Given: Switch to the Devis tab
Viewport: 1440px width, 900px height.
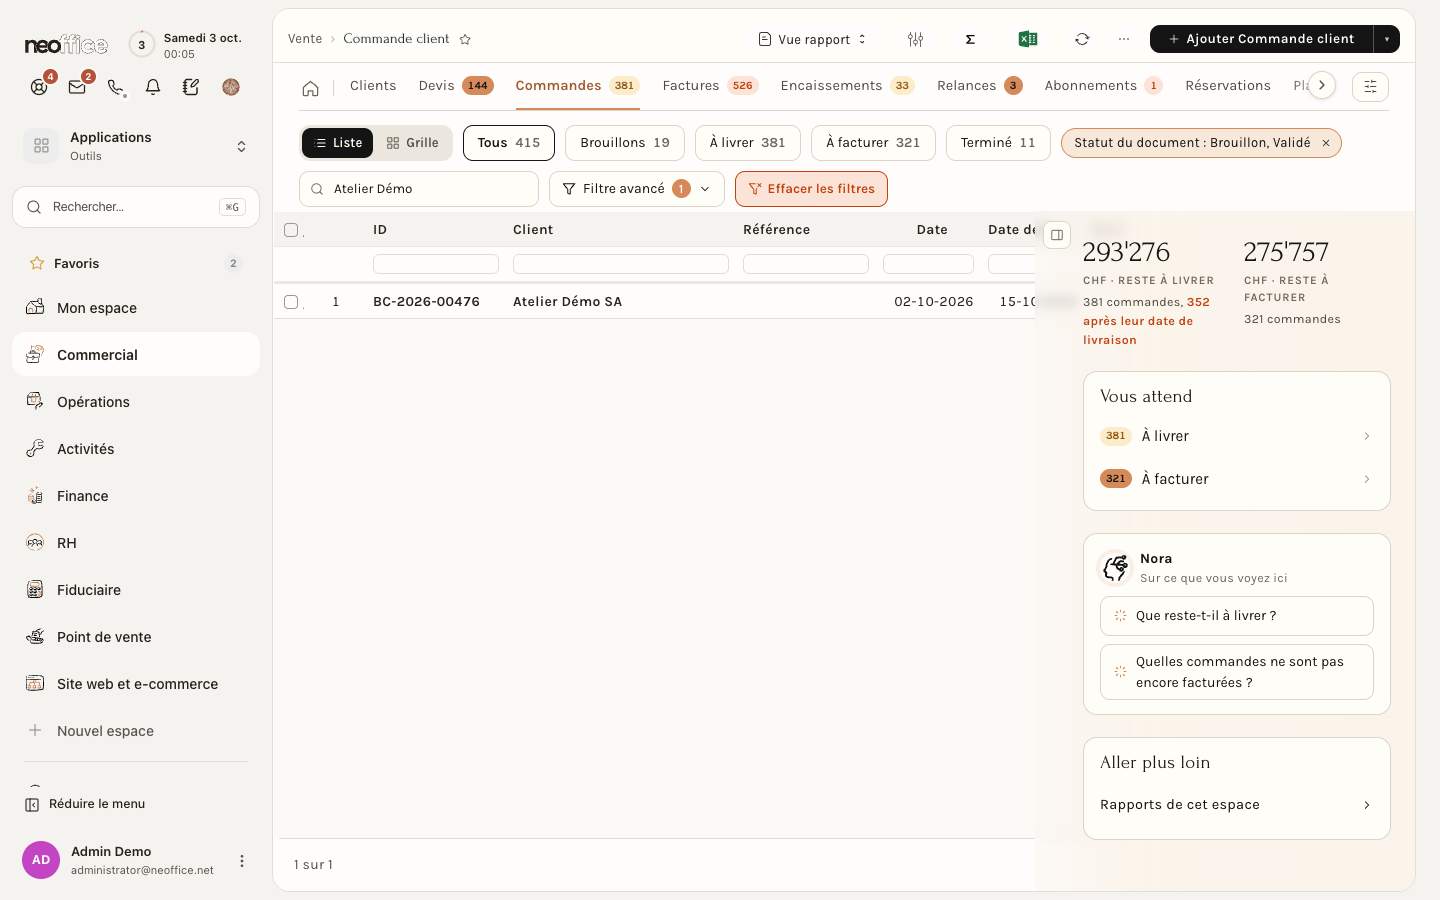Looking at the screenshot, I should point(456,86).
